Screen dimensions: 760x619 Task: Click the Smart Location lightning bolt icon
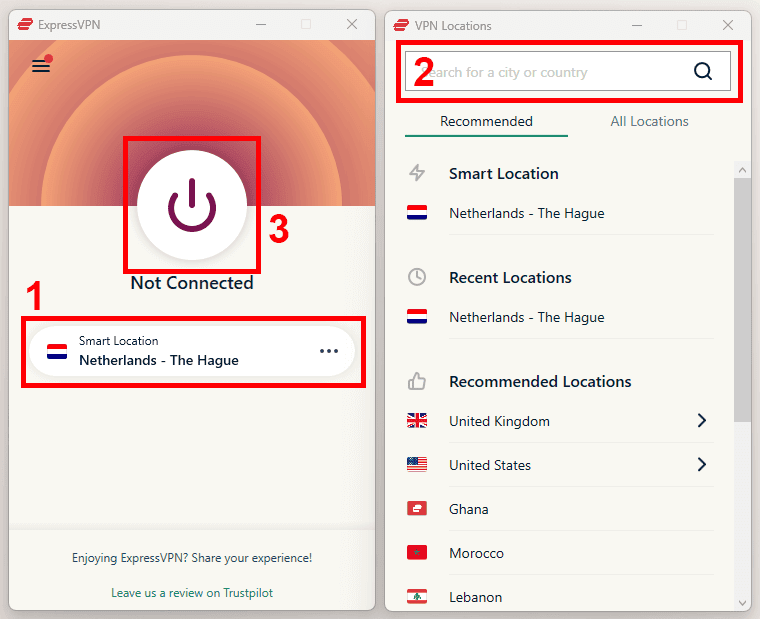(417, 173)
